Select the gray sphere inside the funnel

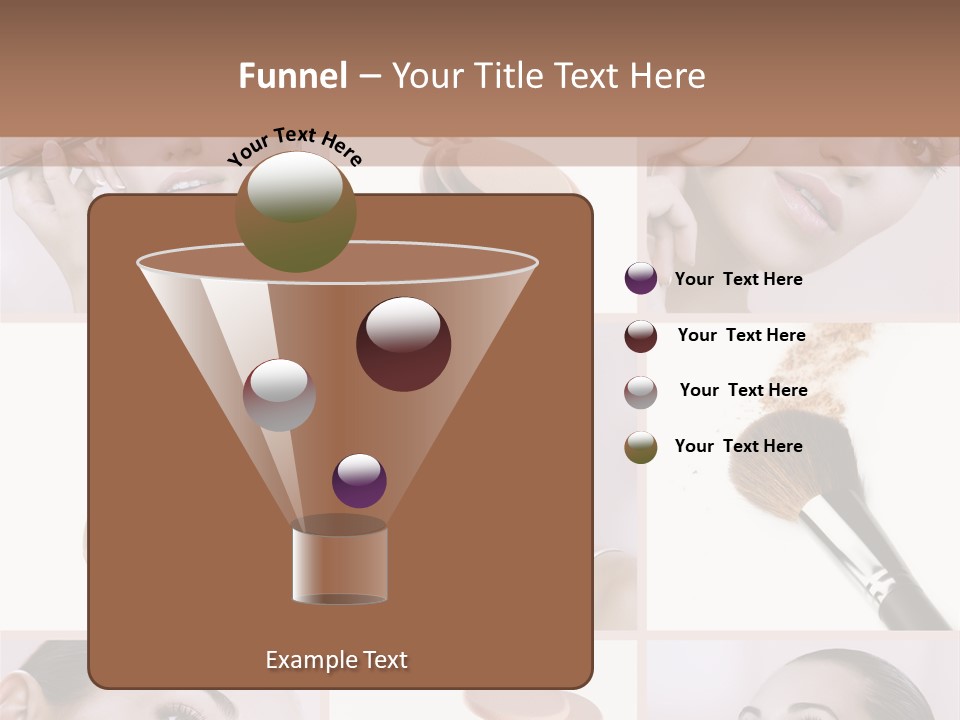click(x=279, y=395)
